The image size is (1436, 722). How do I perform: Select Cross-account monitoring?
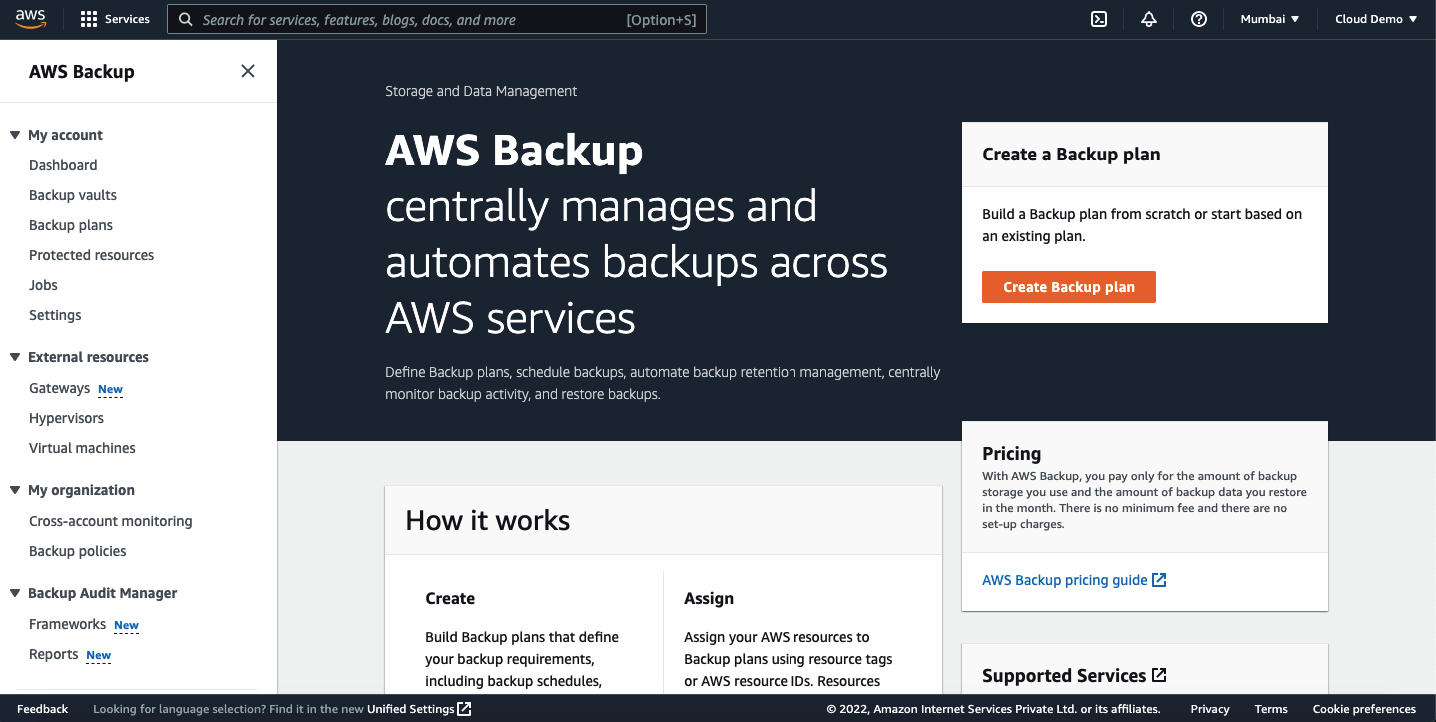[x=111, y=521]
